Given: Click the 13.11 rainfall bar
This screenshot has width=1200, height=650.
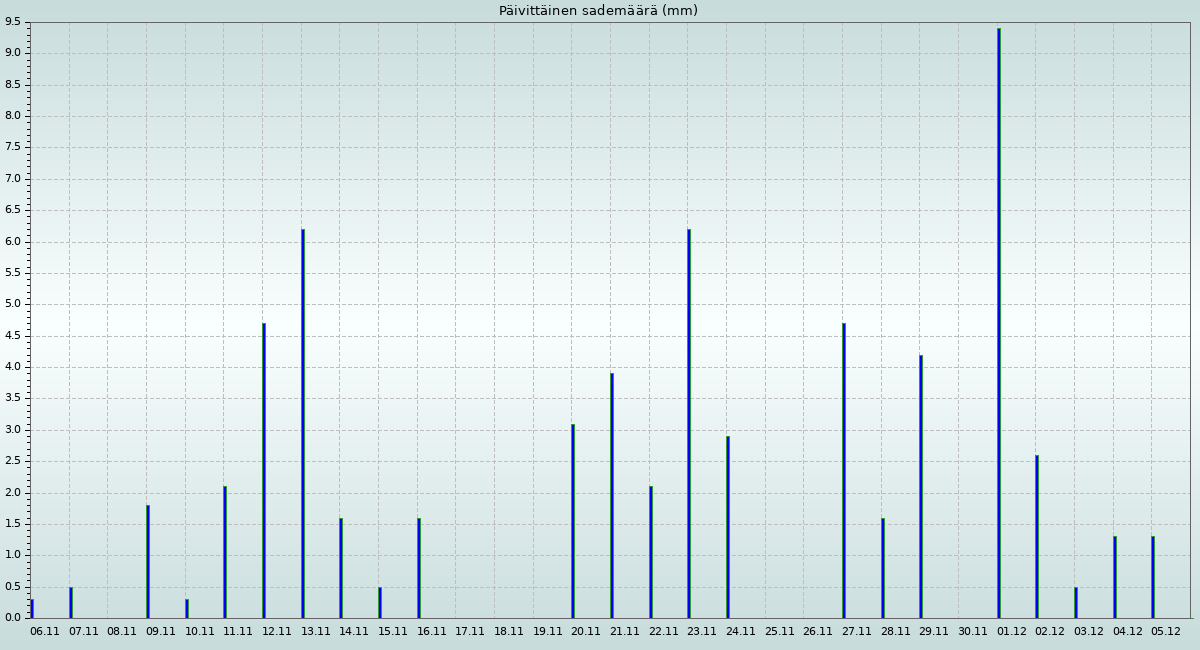Looking at the screenshot, I should 303,423.
